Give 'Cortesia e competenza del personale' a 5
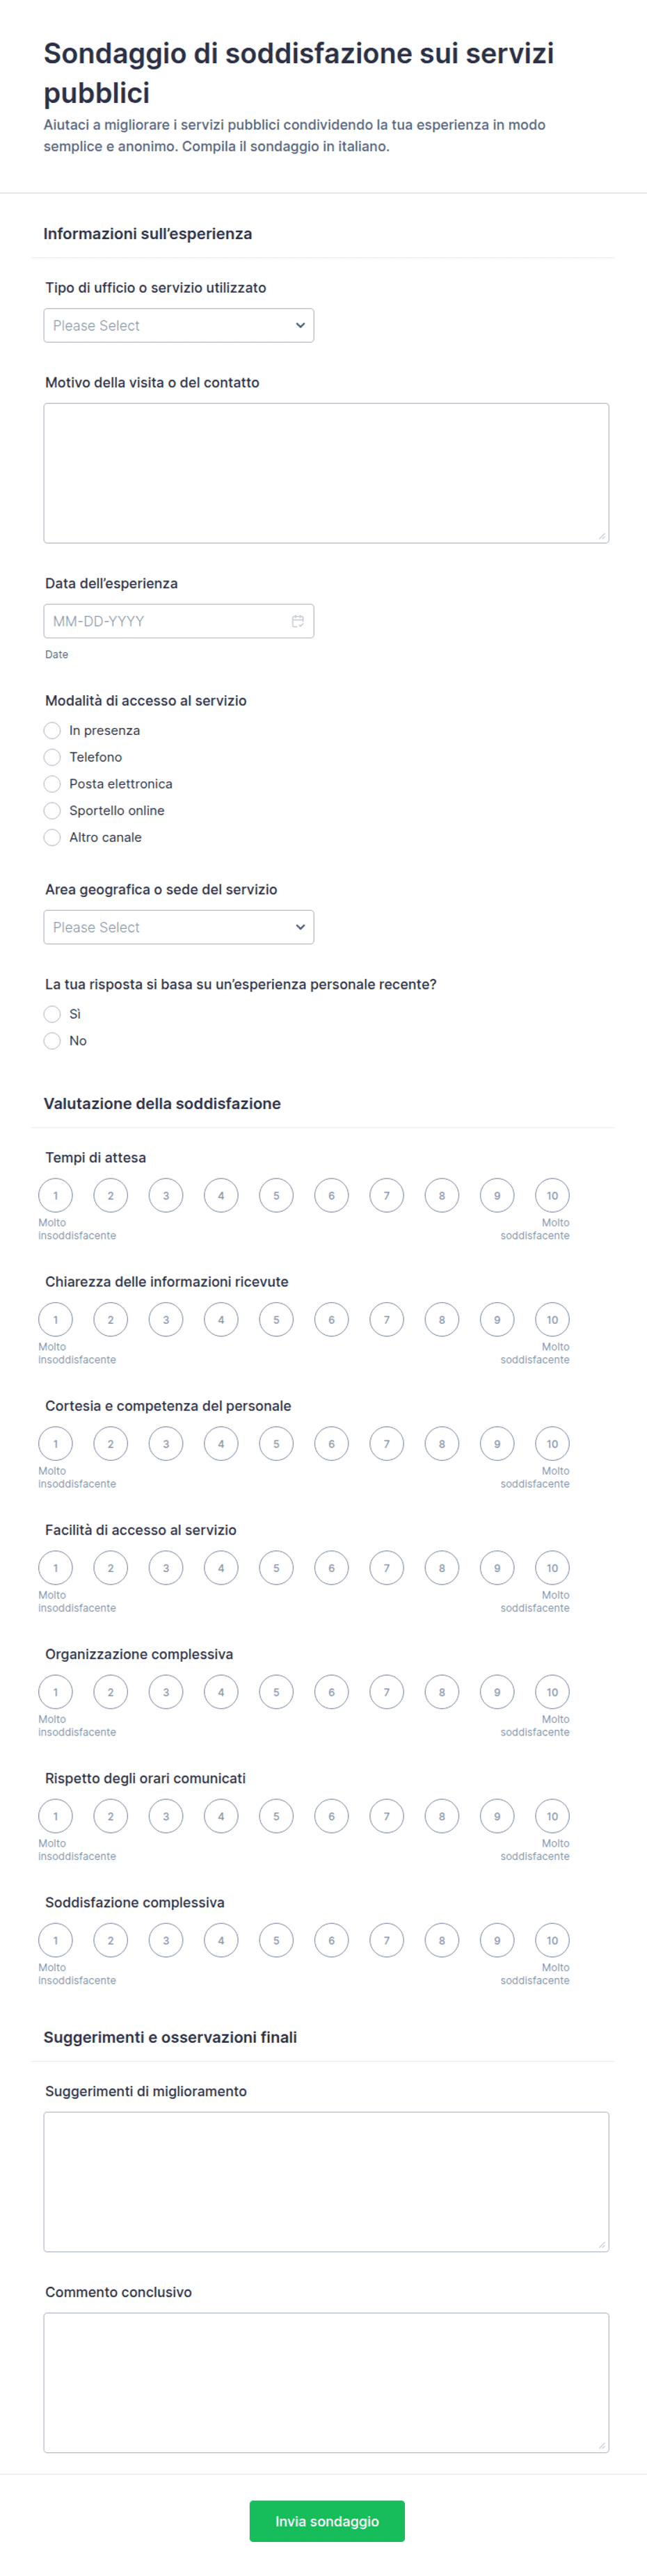Screen dimensions: 647x2576 coord(276,1443)
